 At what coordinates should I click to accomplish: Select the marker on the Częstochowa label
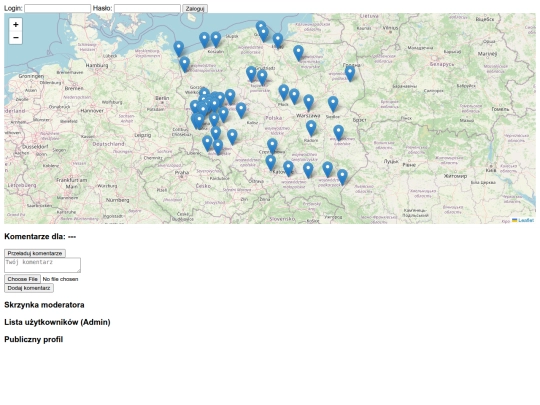(272, 146)
